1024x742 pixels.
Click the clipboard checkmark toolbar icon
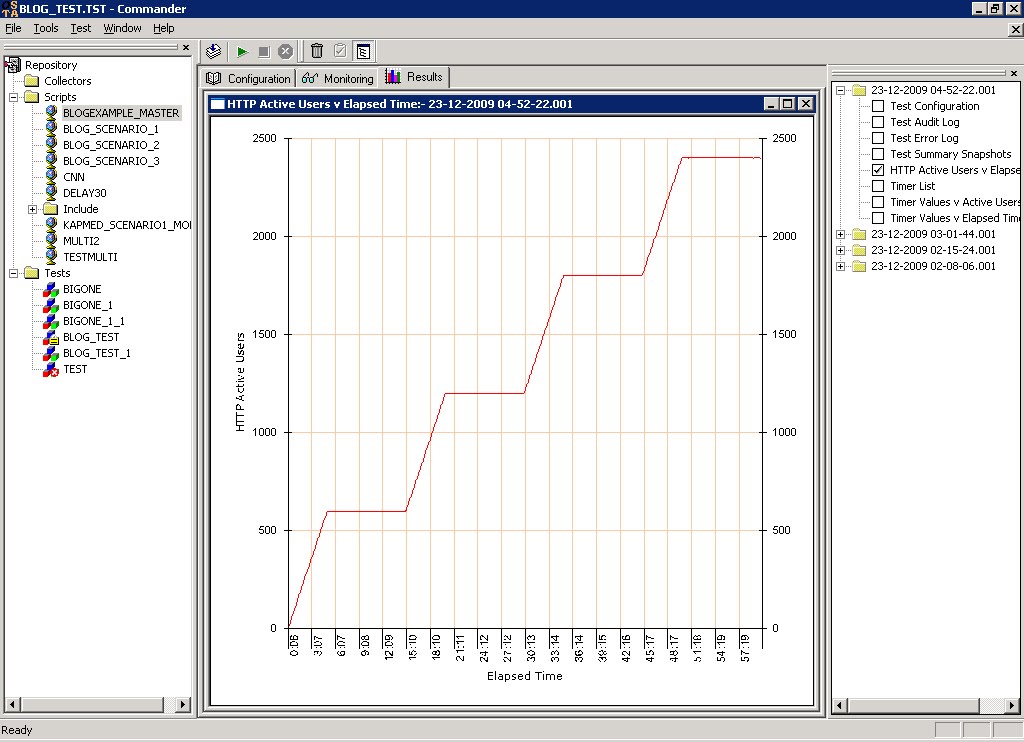340,51
